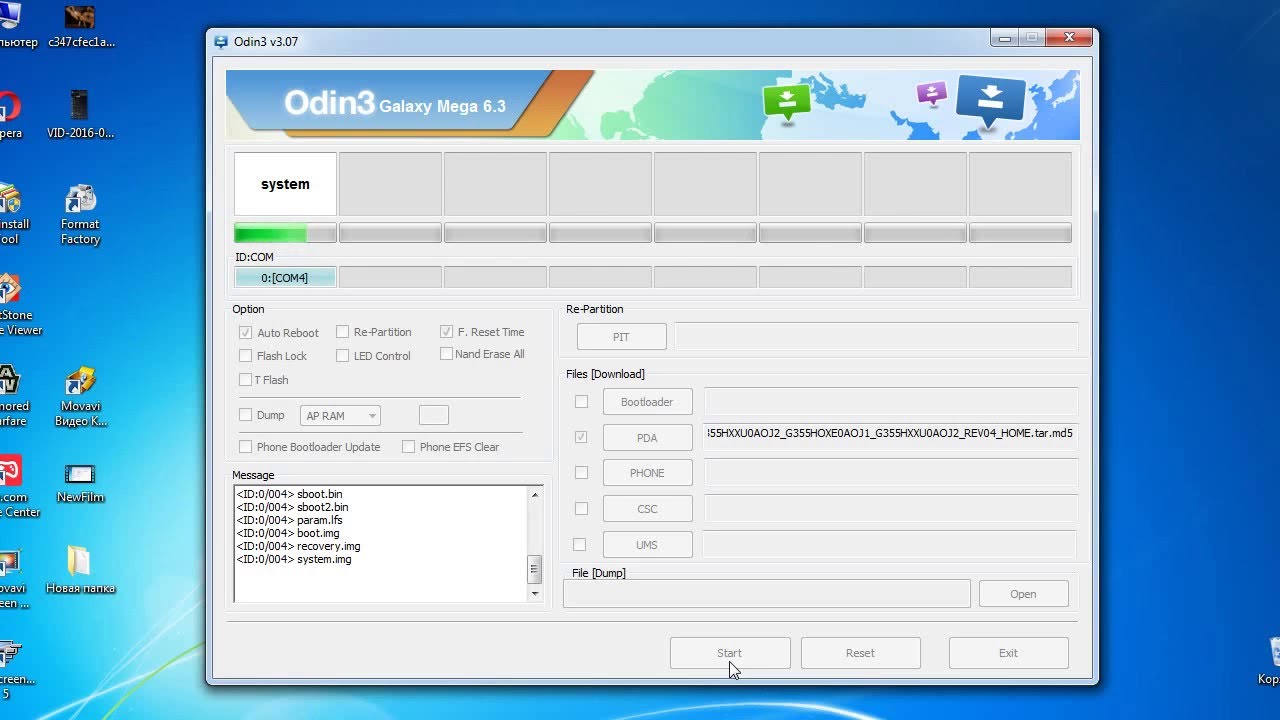Enable the Dump checkbox

[245, 415]
